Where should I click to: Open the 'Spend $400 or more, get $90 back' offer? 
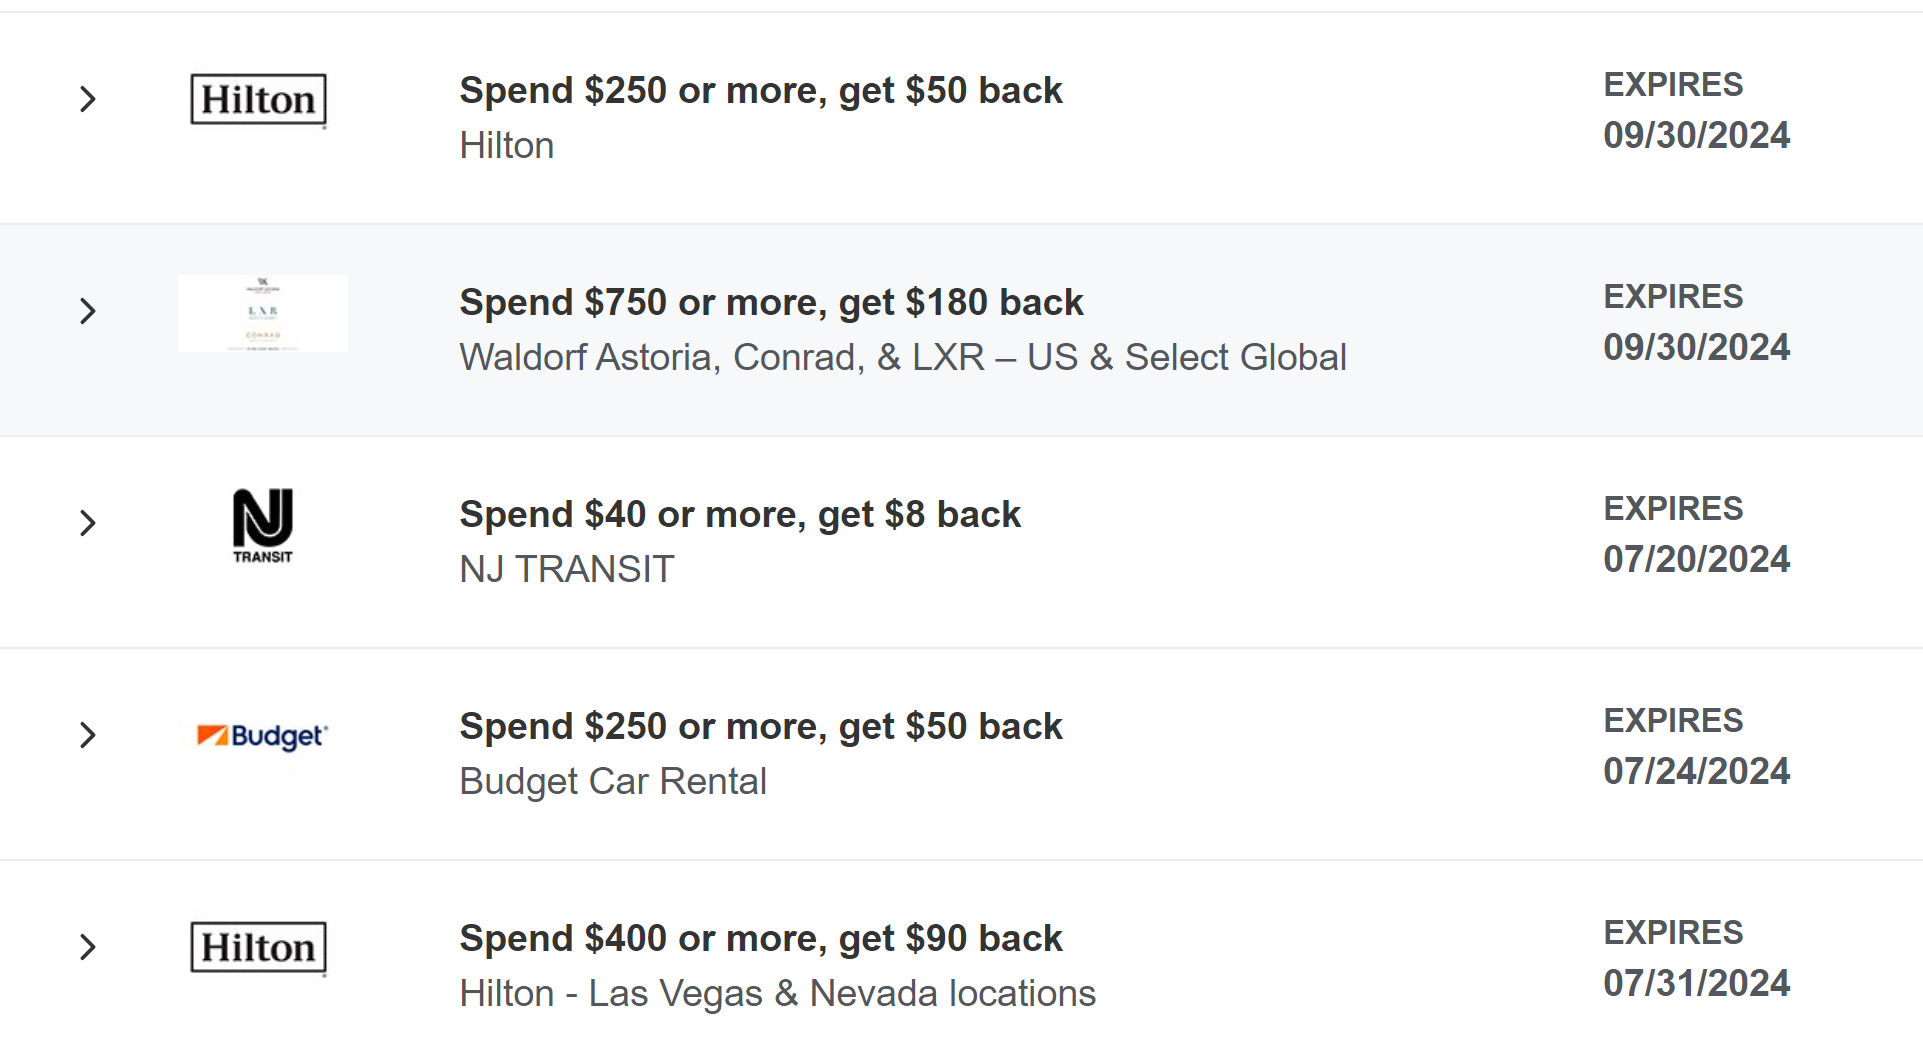tap(761, 938)
